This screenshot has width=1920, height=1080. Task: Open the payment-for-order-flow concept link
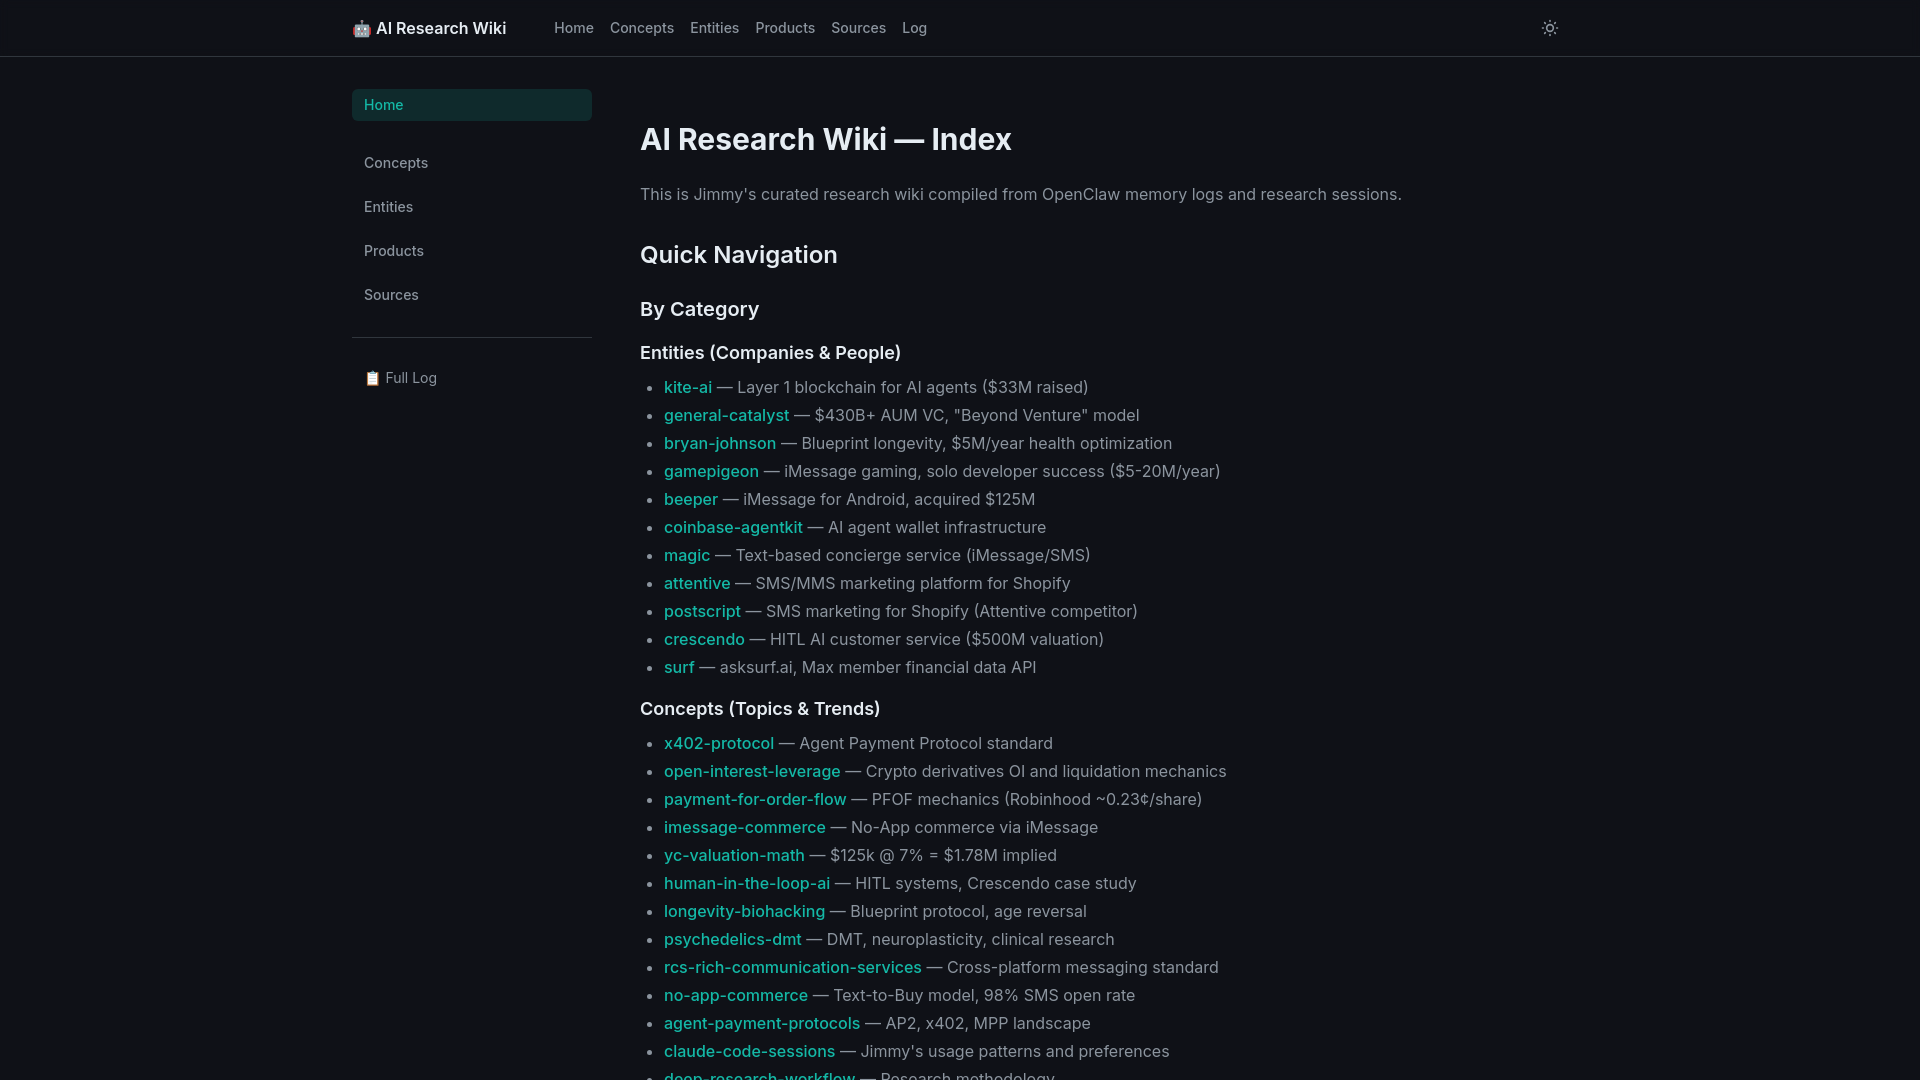pos(755,799)
